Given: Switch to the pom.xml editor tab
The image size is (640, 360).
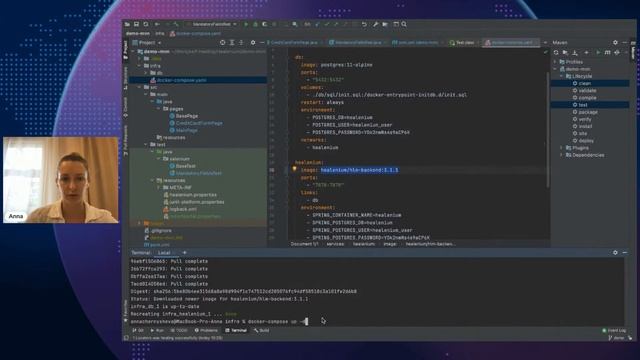Looking at the screenshot, I should (415, 42).
